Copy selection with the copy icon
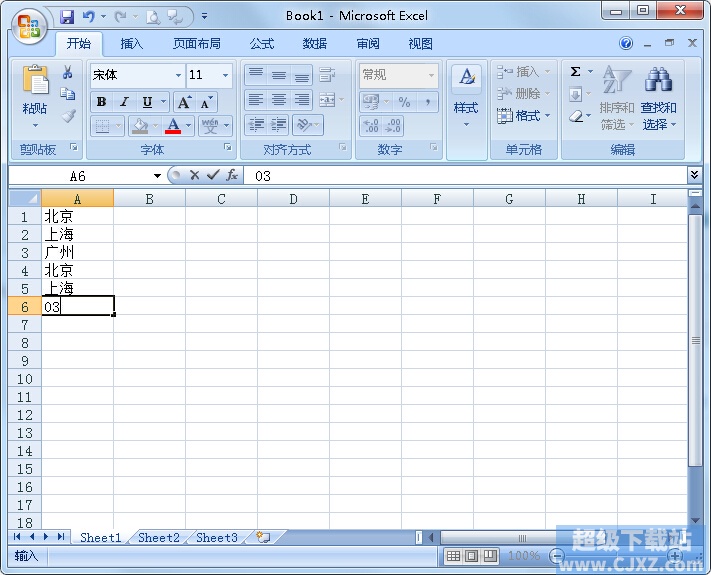This screenshot has width=711, height=575. tap(68, 93)
